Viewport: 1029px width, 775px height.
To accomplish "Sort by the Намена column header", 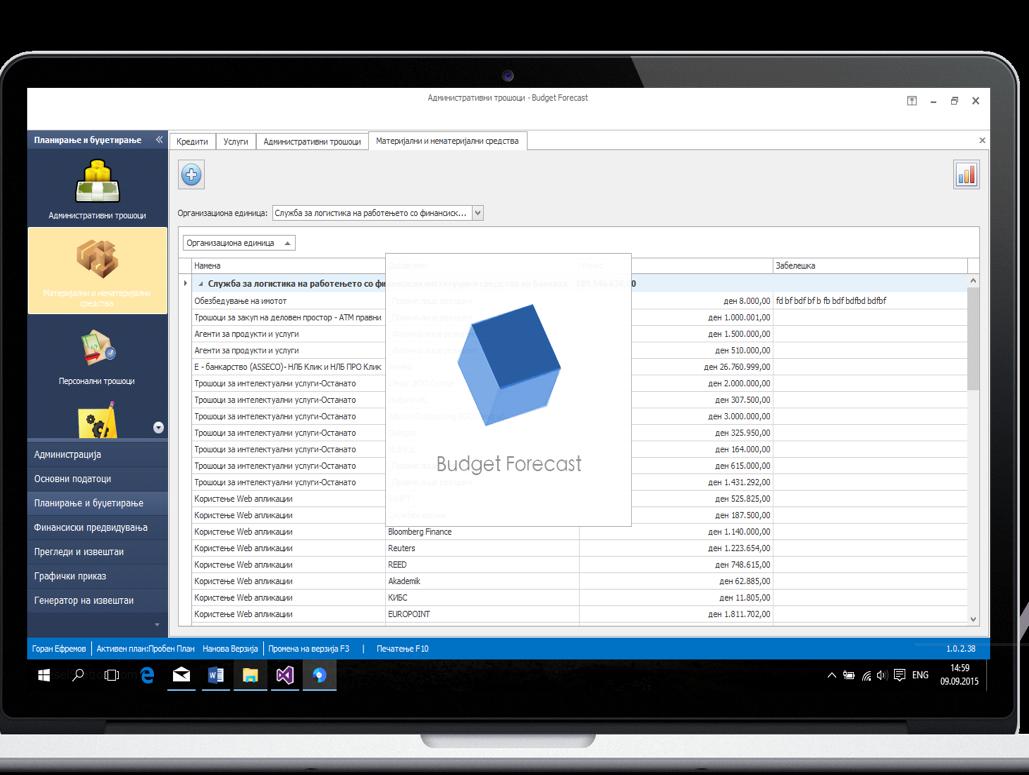I will tap(288, 266).
